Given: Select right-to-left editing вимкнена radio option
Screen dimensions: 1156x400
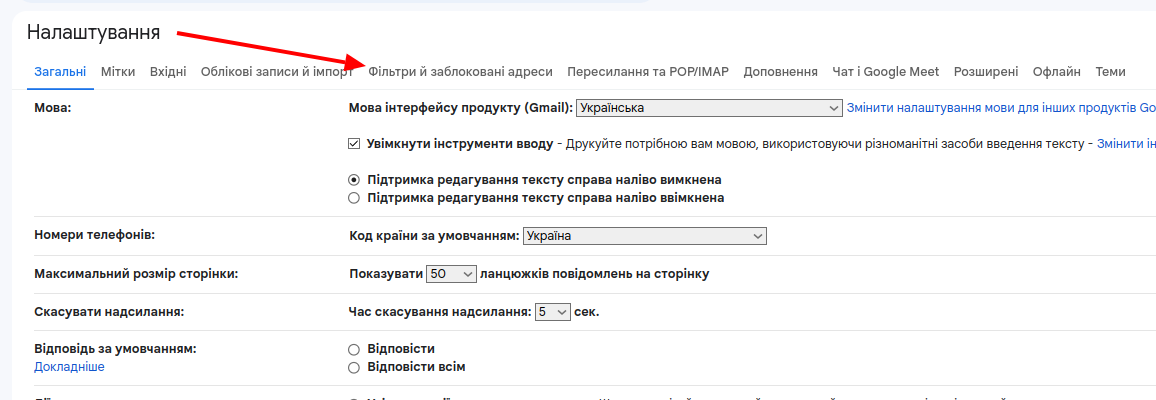Looking at the screenshot, I should point(354,180).
